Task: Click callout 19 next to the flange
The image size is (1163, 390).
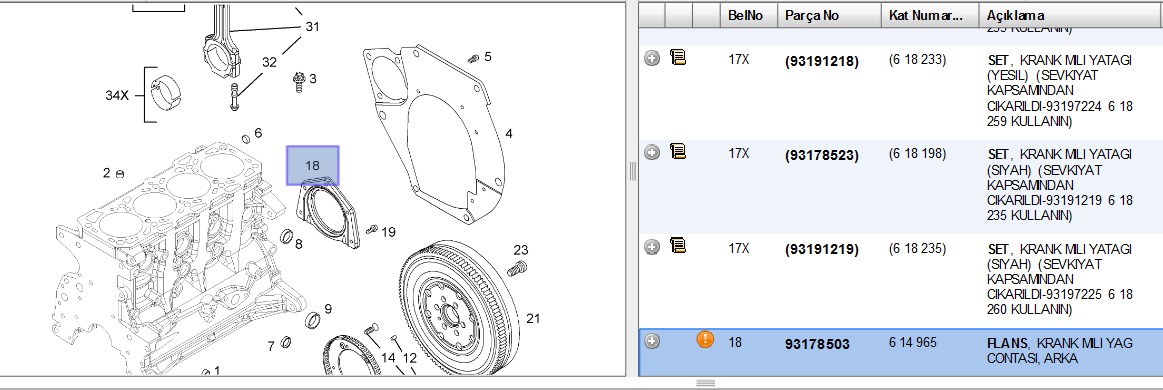Action: 389,232
